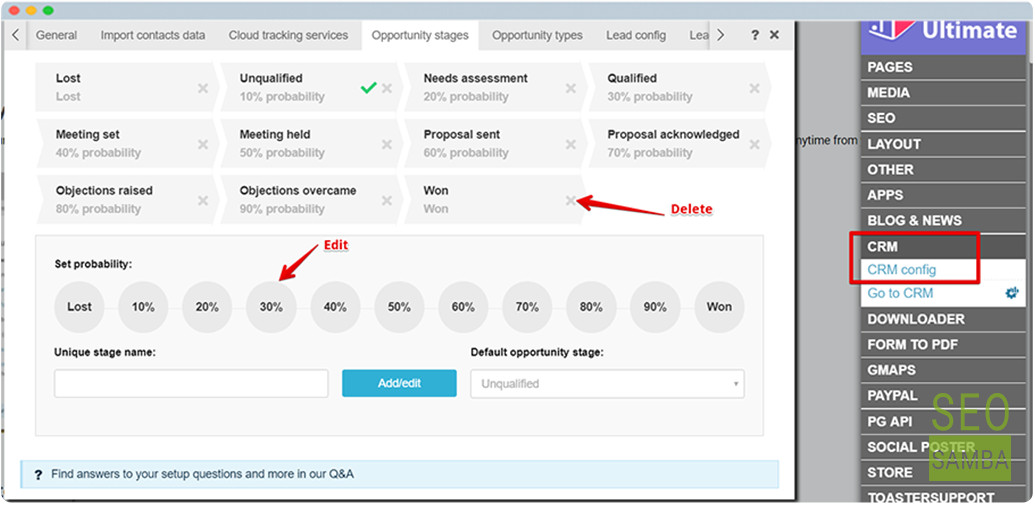The width and height of the screenshot is (1035, 512).
Task: Choose the Won probability circle
Action: [719, 307]
